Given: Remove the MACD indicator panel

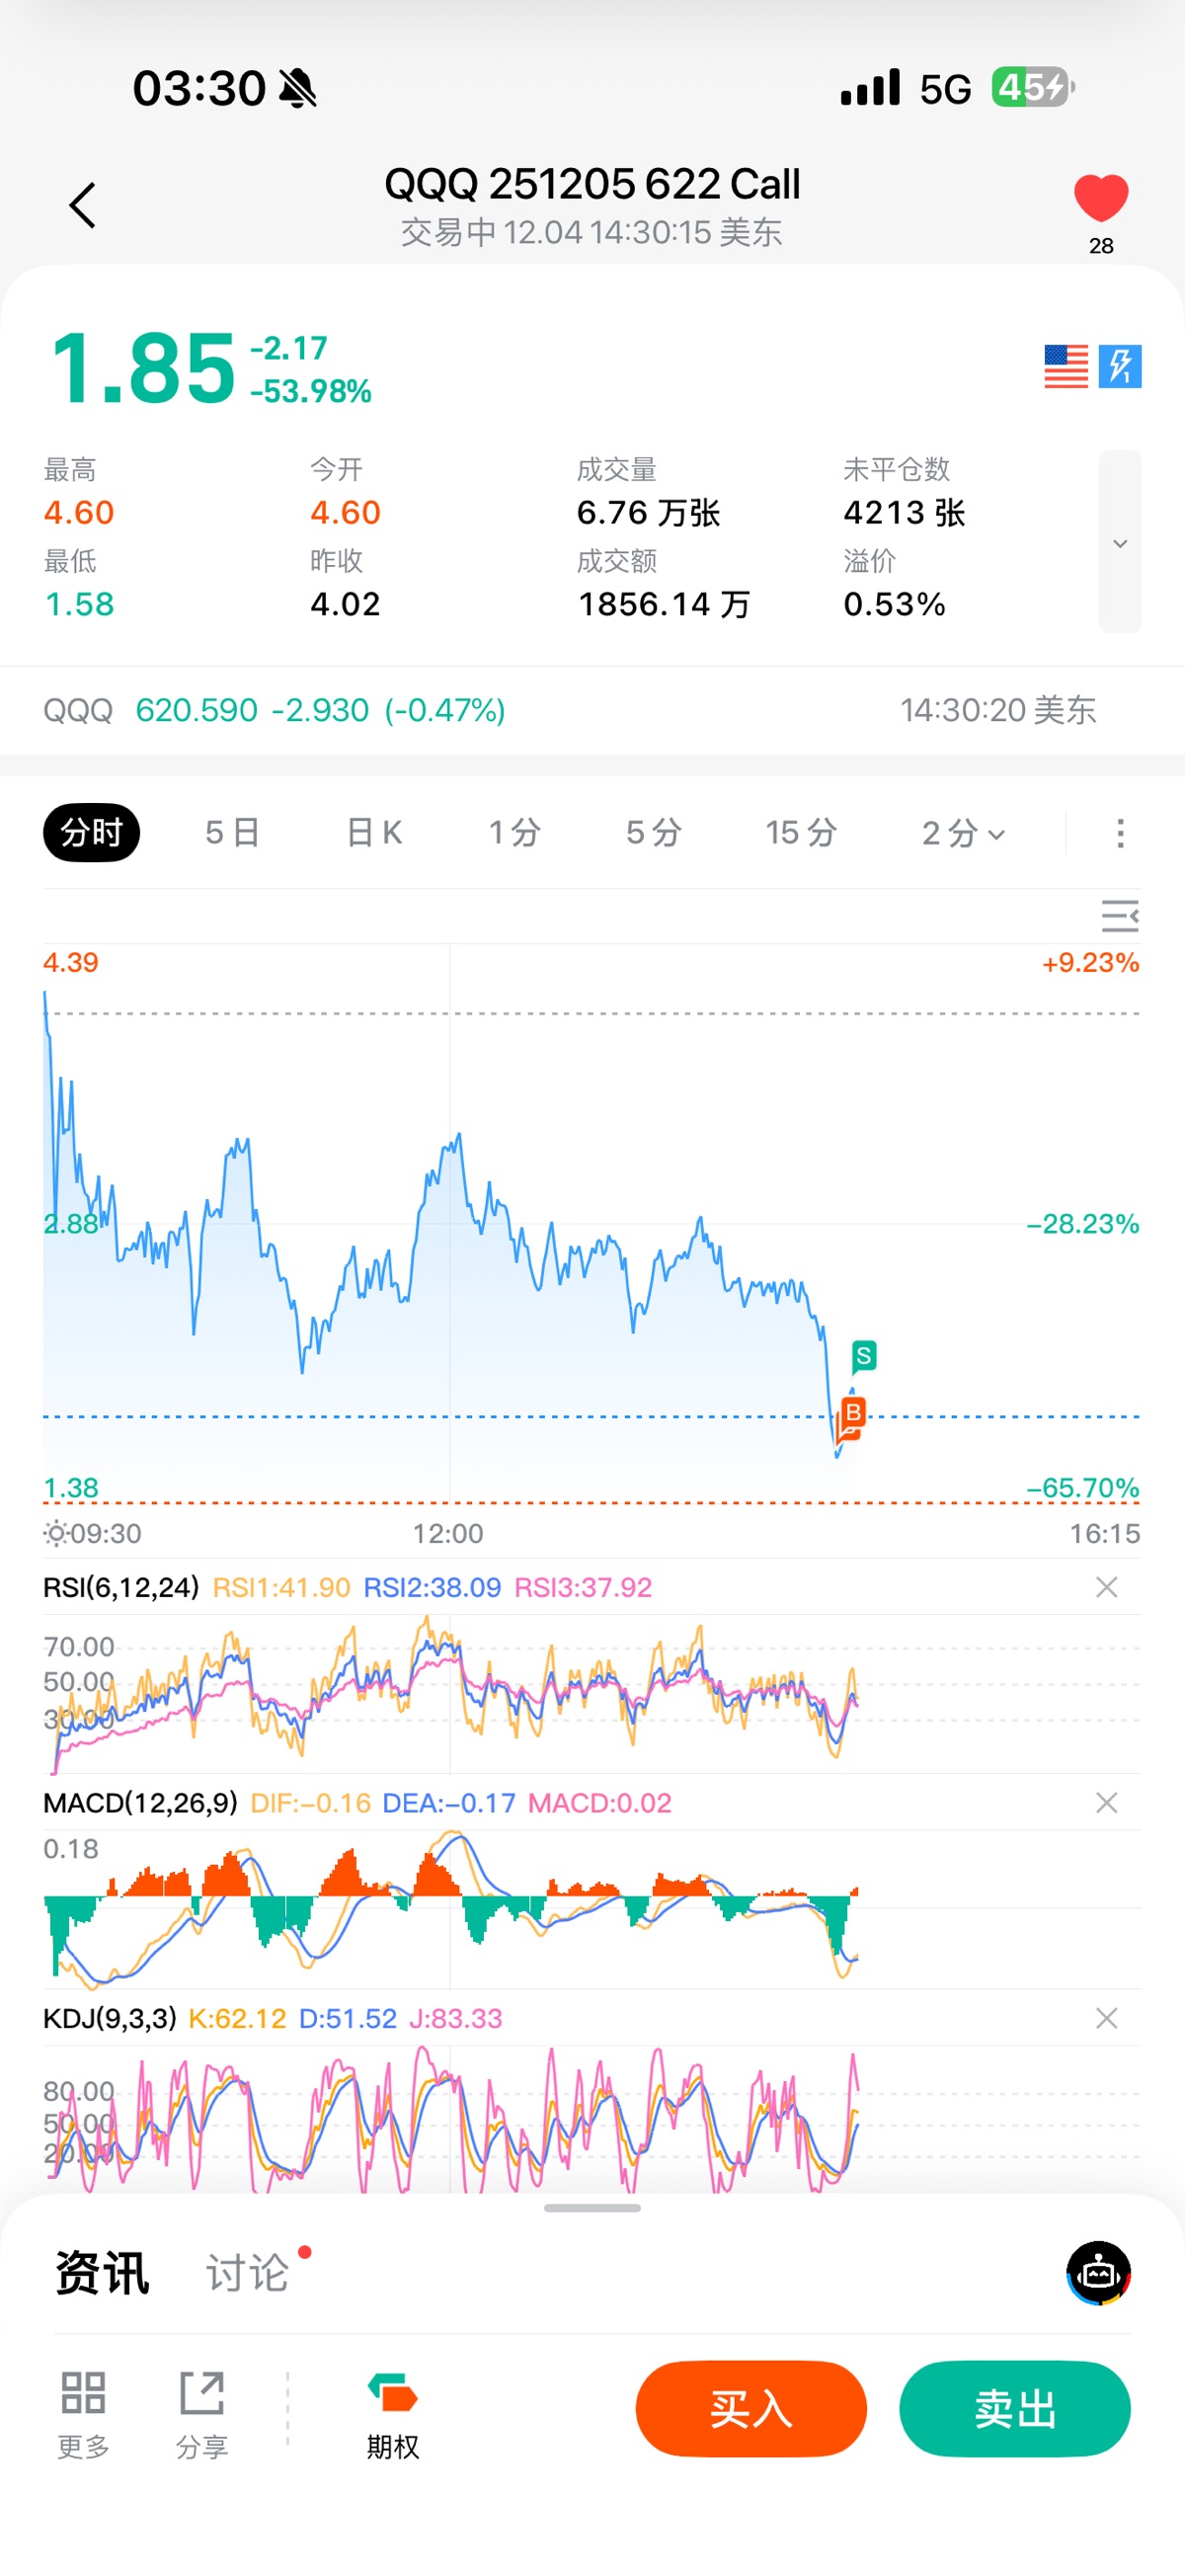Looking at the screenshot, I should pos(1106,1803).
